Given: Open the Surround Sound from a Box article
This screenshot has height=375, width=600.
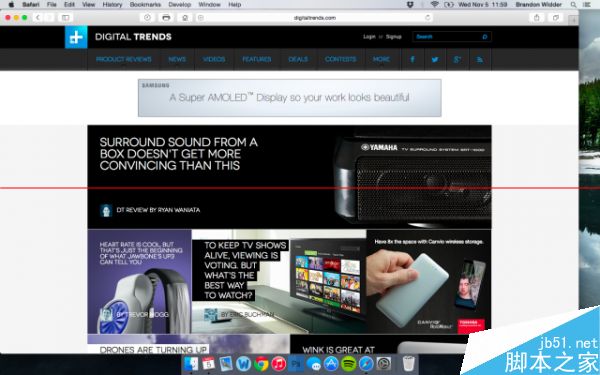Looking at the screenshot, I should pyautogui.click(x=179, y=154).
